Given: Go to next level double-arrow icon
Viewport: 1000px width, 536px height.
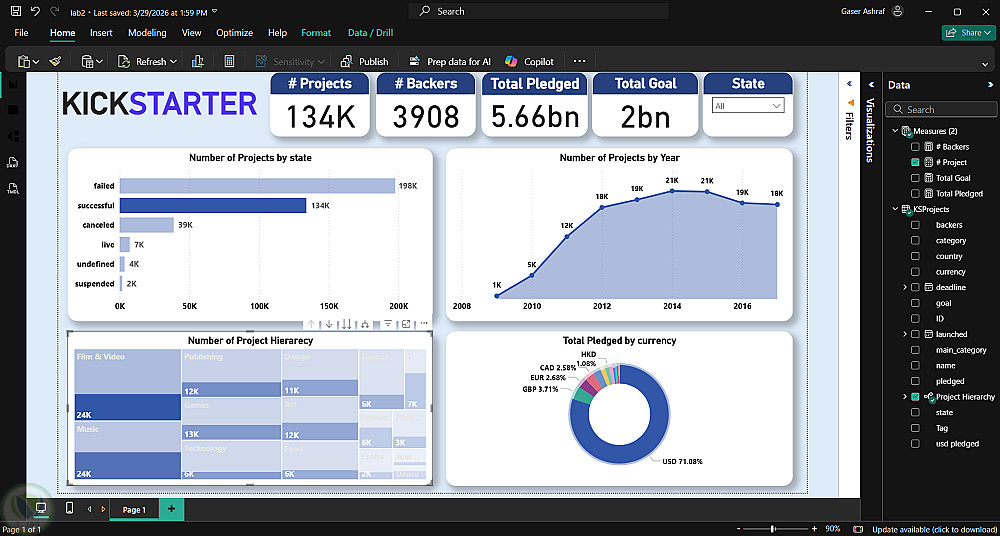Looking at the screenshot, I should (346, 324).
